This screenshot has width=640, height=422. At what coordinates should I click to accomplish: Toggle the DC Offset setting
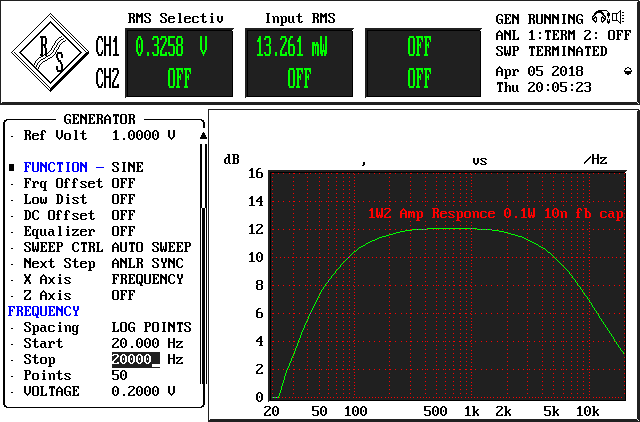pyautogui.click(x=123, y=215)
